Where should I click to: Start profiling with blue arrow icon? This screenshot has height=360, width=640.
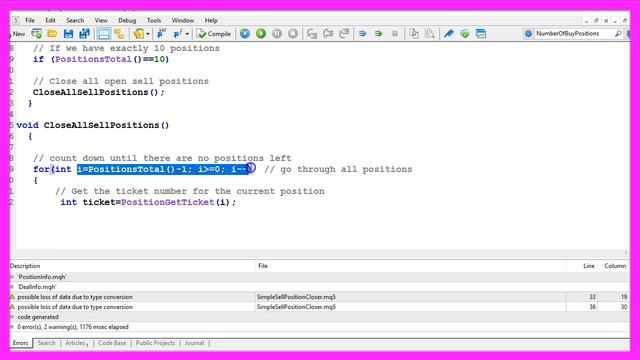pos(362,34)
